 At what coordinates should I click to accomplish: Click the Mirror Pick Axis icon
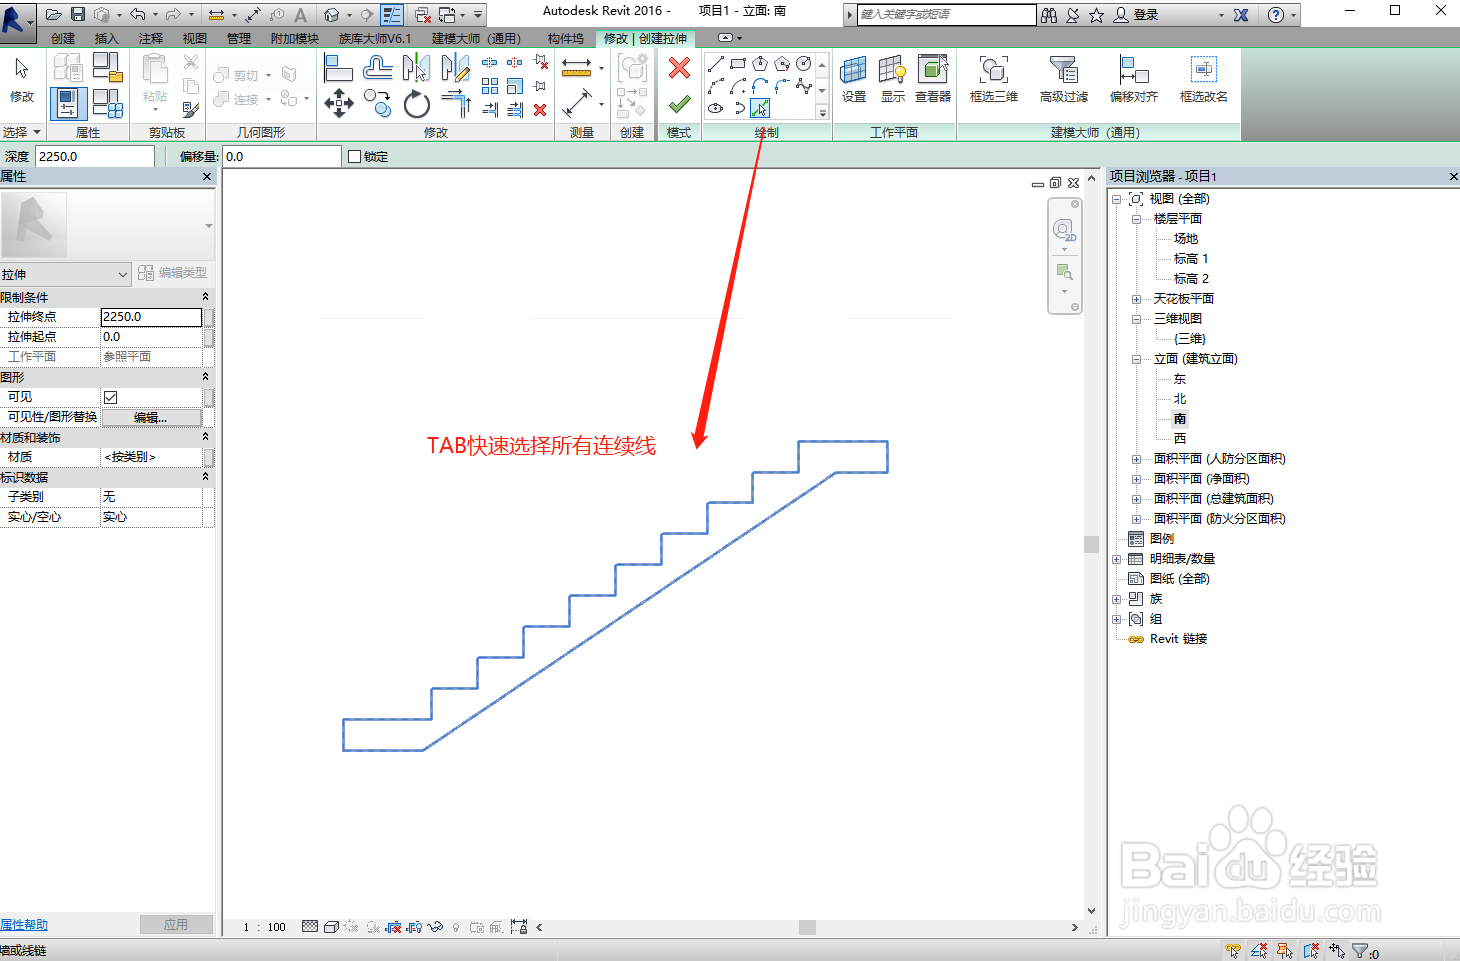[x=416, y=68]
